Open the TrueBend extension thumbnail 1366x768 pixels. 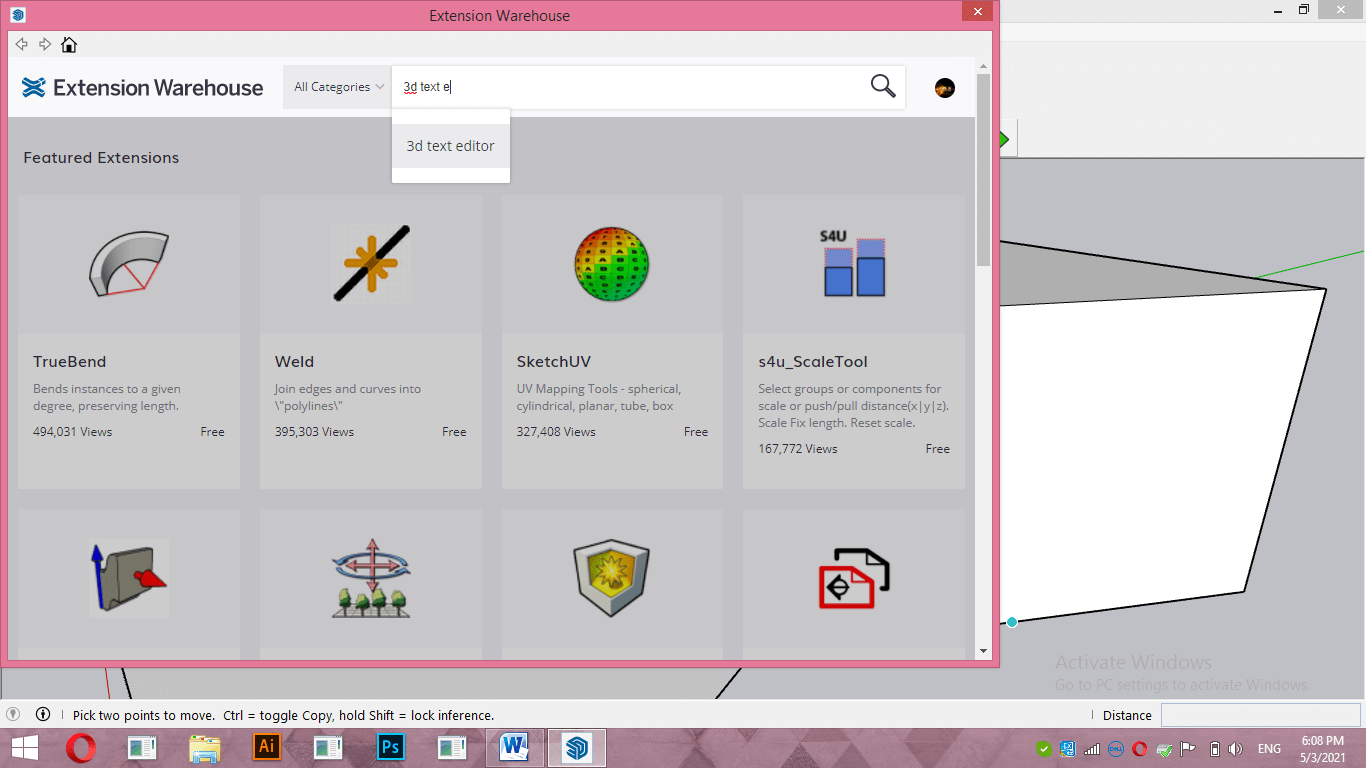point(129,265)
